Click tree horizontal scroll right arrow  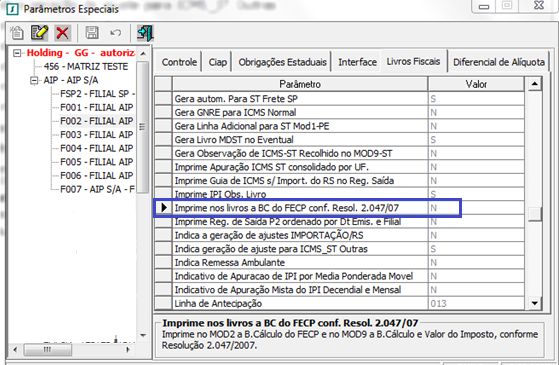(128, 350)
